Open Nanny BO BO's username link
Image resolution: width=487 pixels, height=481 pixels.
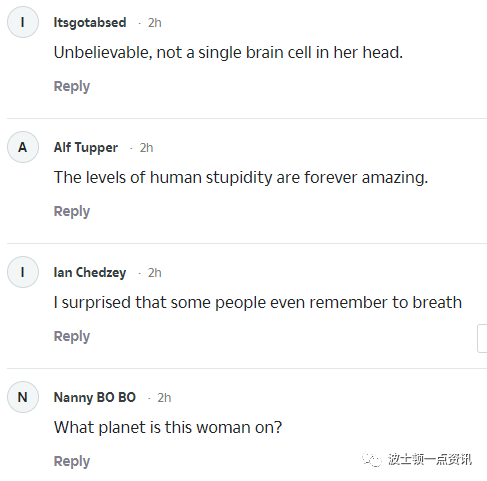click(95, 397)
